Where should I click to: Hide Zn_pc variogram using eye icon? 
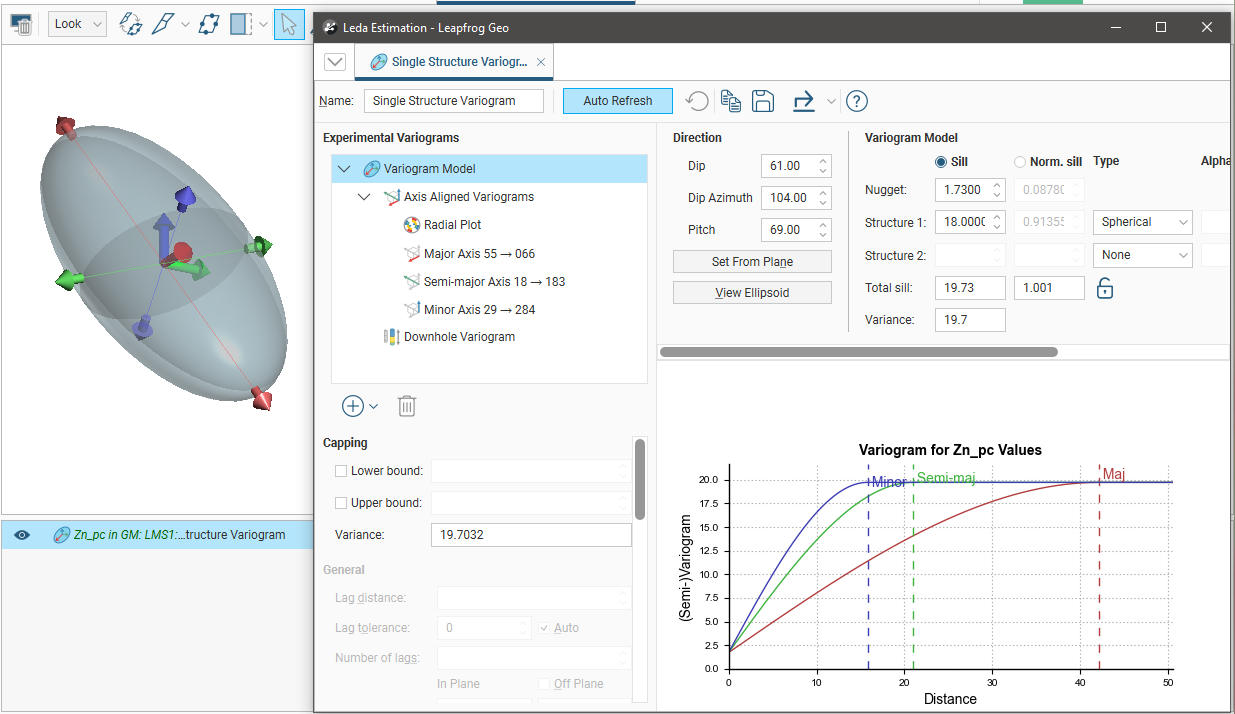click(23, 535)
